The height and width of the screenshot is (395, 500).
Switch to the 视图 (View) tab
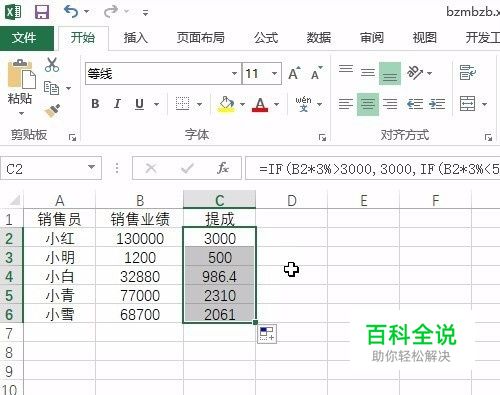(x=425, y=38)
